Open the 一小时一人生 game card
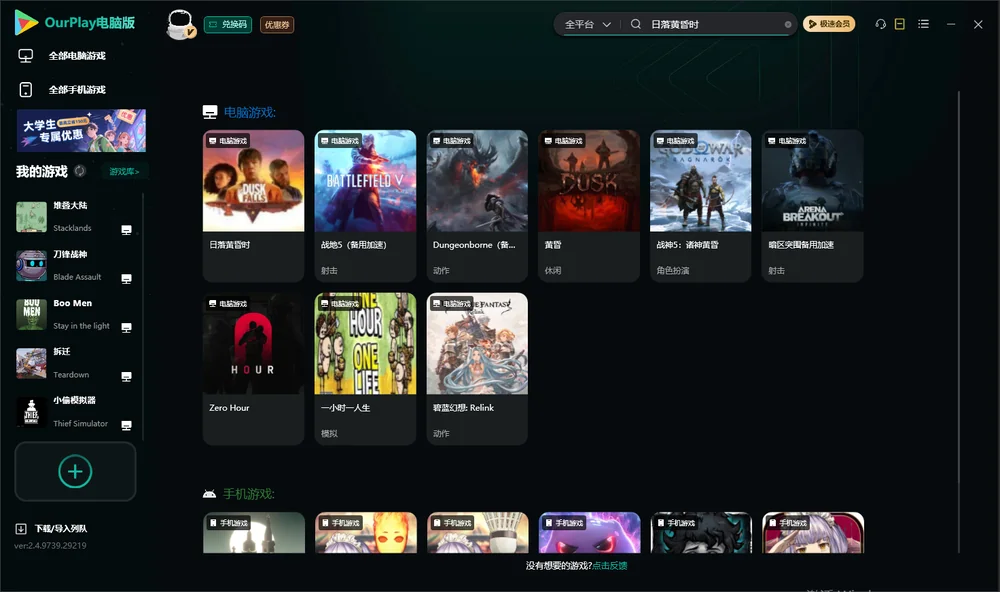The height and width of the screenshot is (592, 1000). point(365,368)
